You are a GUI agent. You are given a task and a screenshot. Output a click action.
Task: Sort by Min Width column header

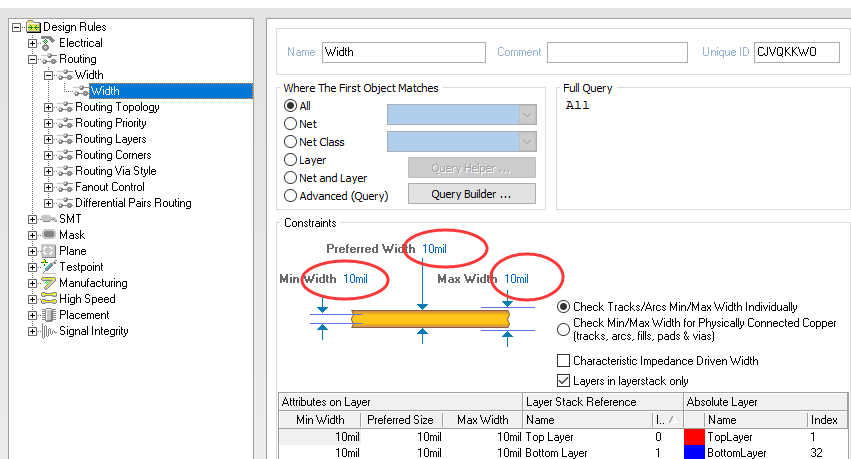tap(320, 420)
